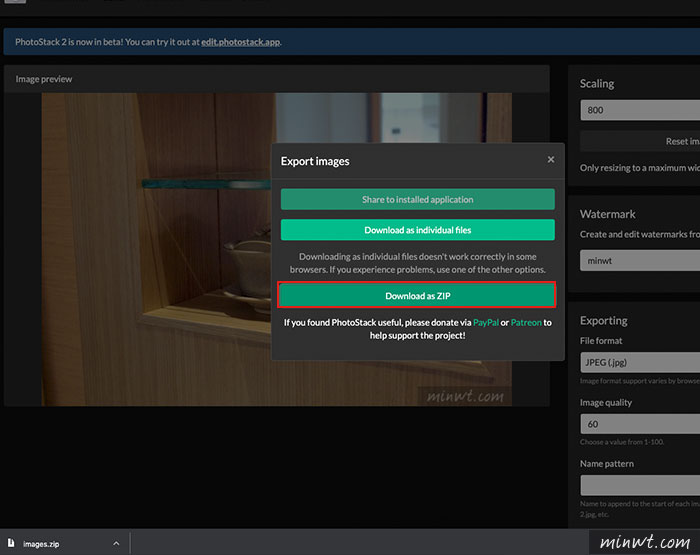Click the Exporting section heading
The image size is (700, 555).
point(604,321)
